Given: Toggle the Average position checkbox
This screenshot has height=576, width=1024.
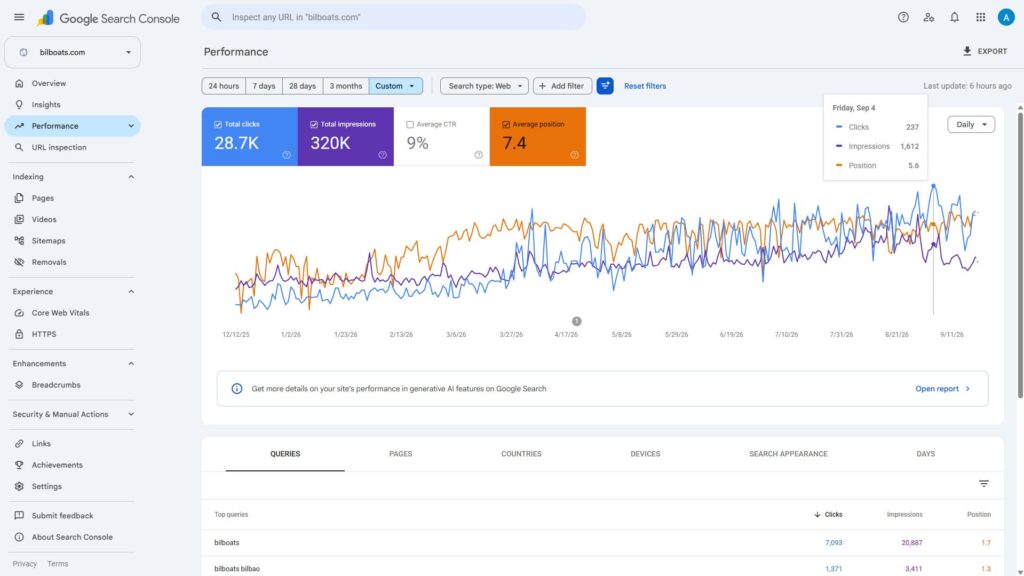Looking at the screenshot, I should 505,124.
